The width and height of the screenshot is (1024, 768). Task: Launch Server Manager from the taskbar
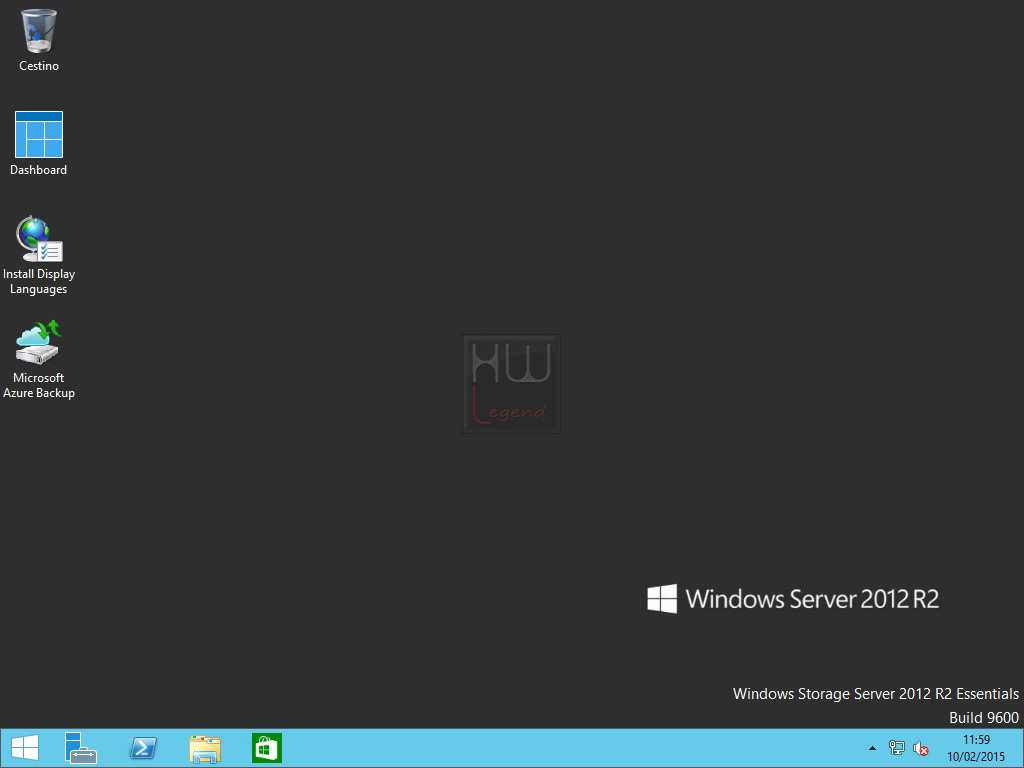pos(81,748)
